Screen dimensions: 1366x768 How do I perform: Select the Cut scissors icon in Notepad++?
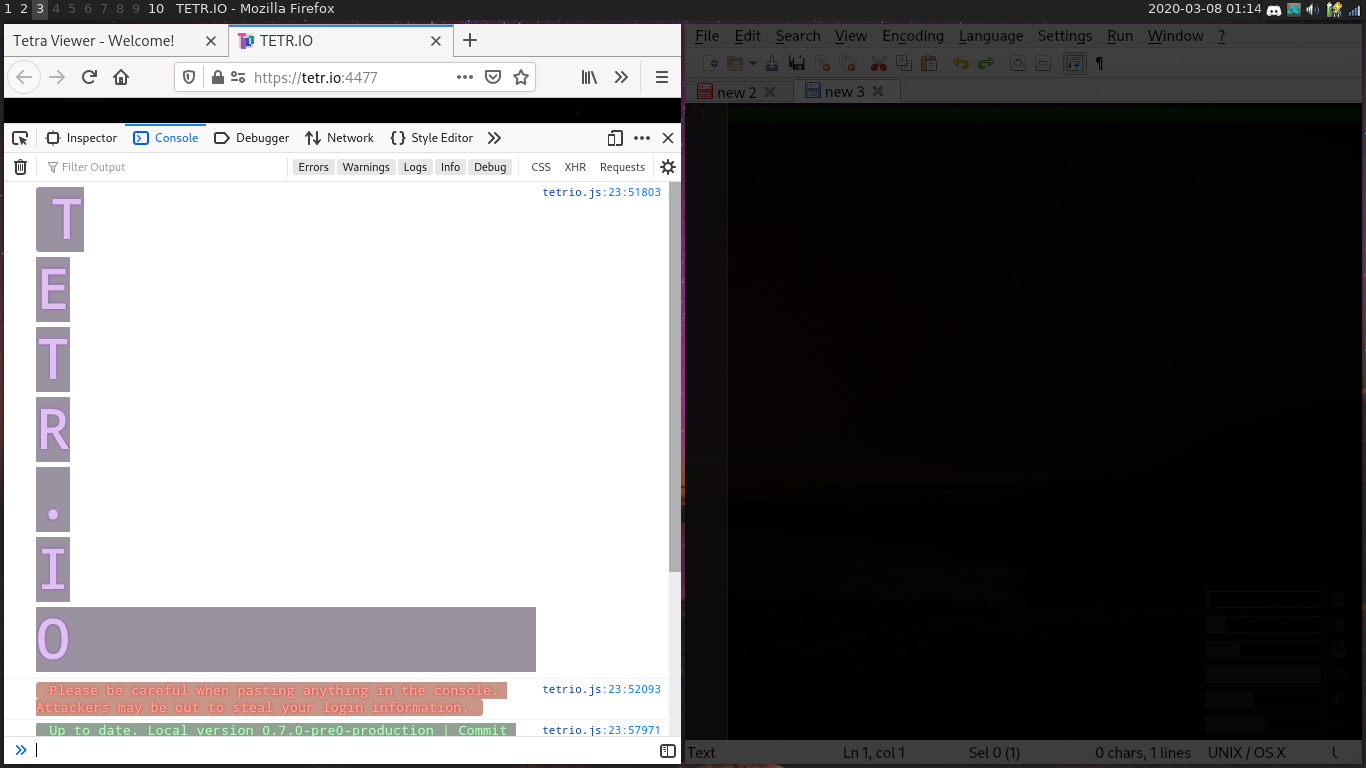point(879,62)
